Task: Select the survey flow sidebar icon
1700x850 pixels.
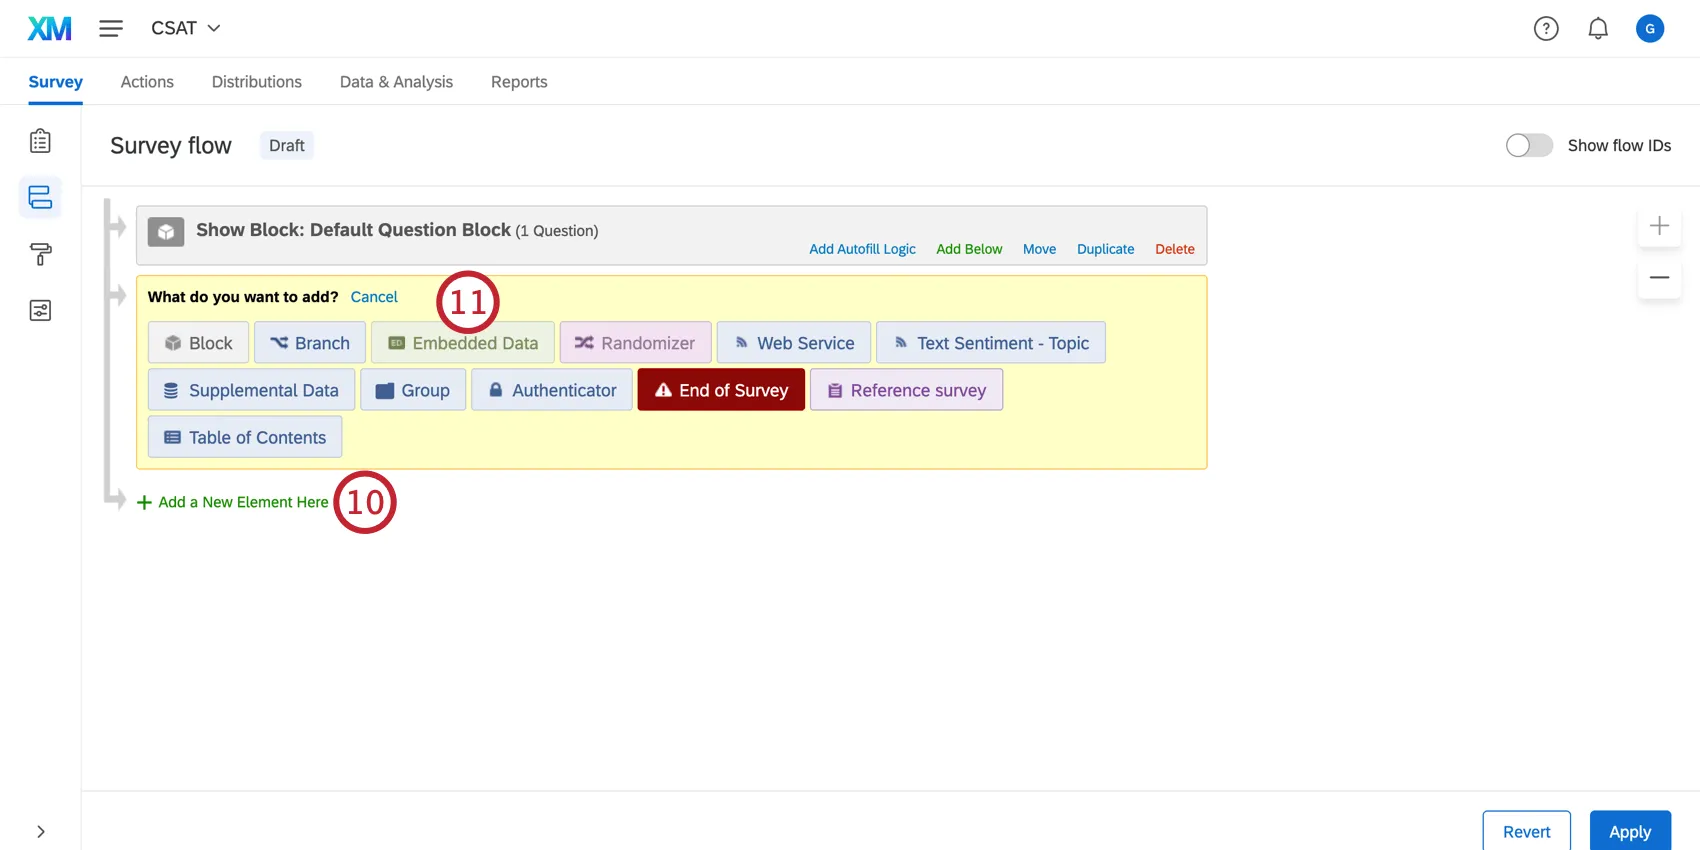Action: click(40, 197)
